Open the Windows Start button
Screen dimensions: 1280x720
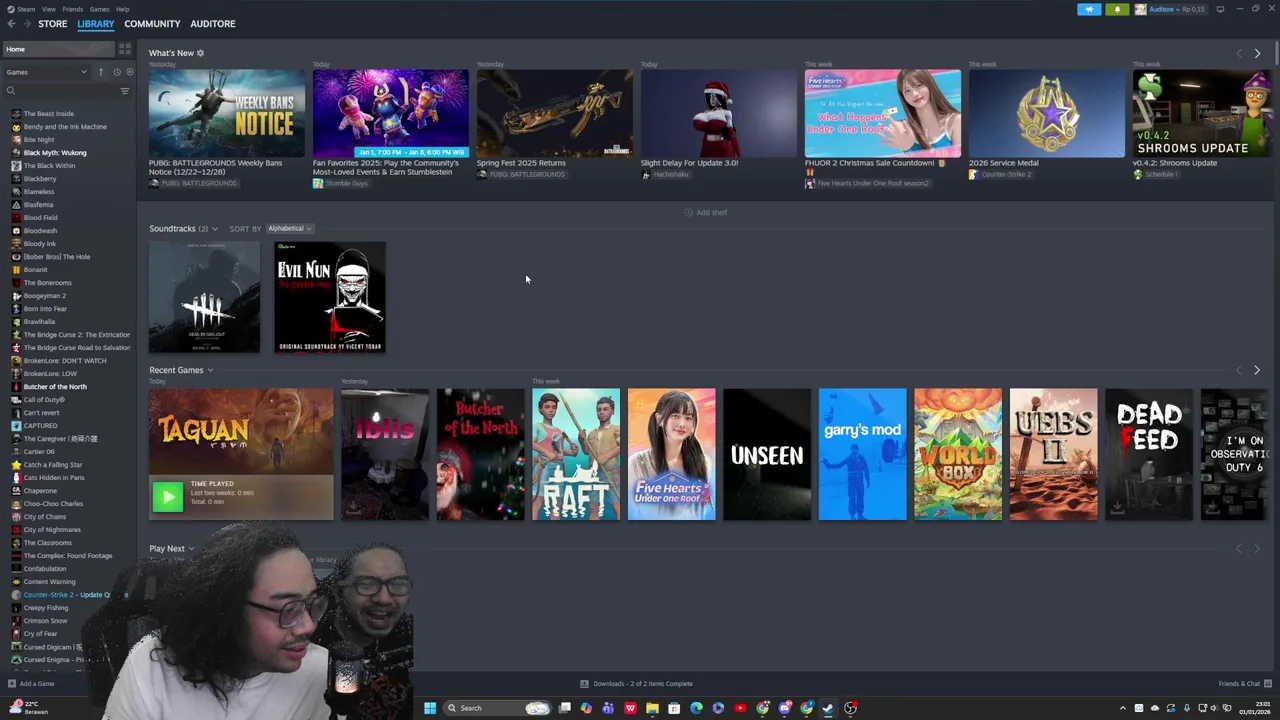point(430,708)
